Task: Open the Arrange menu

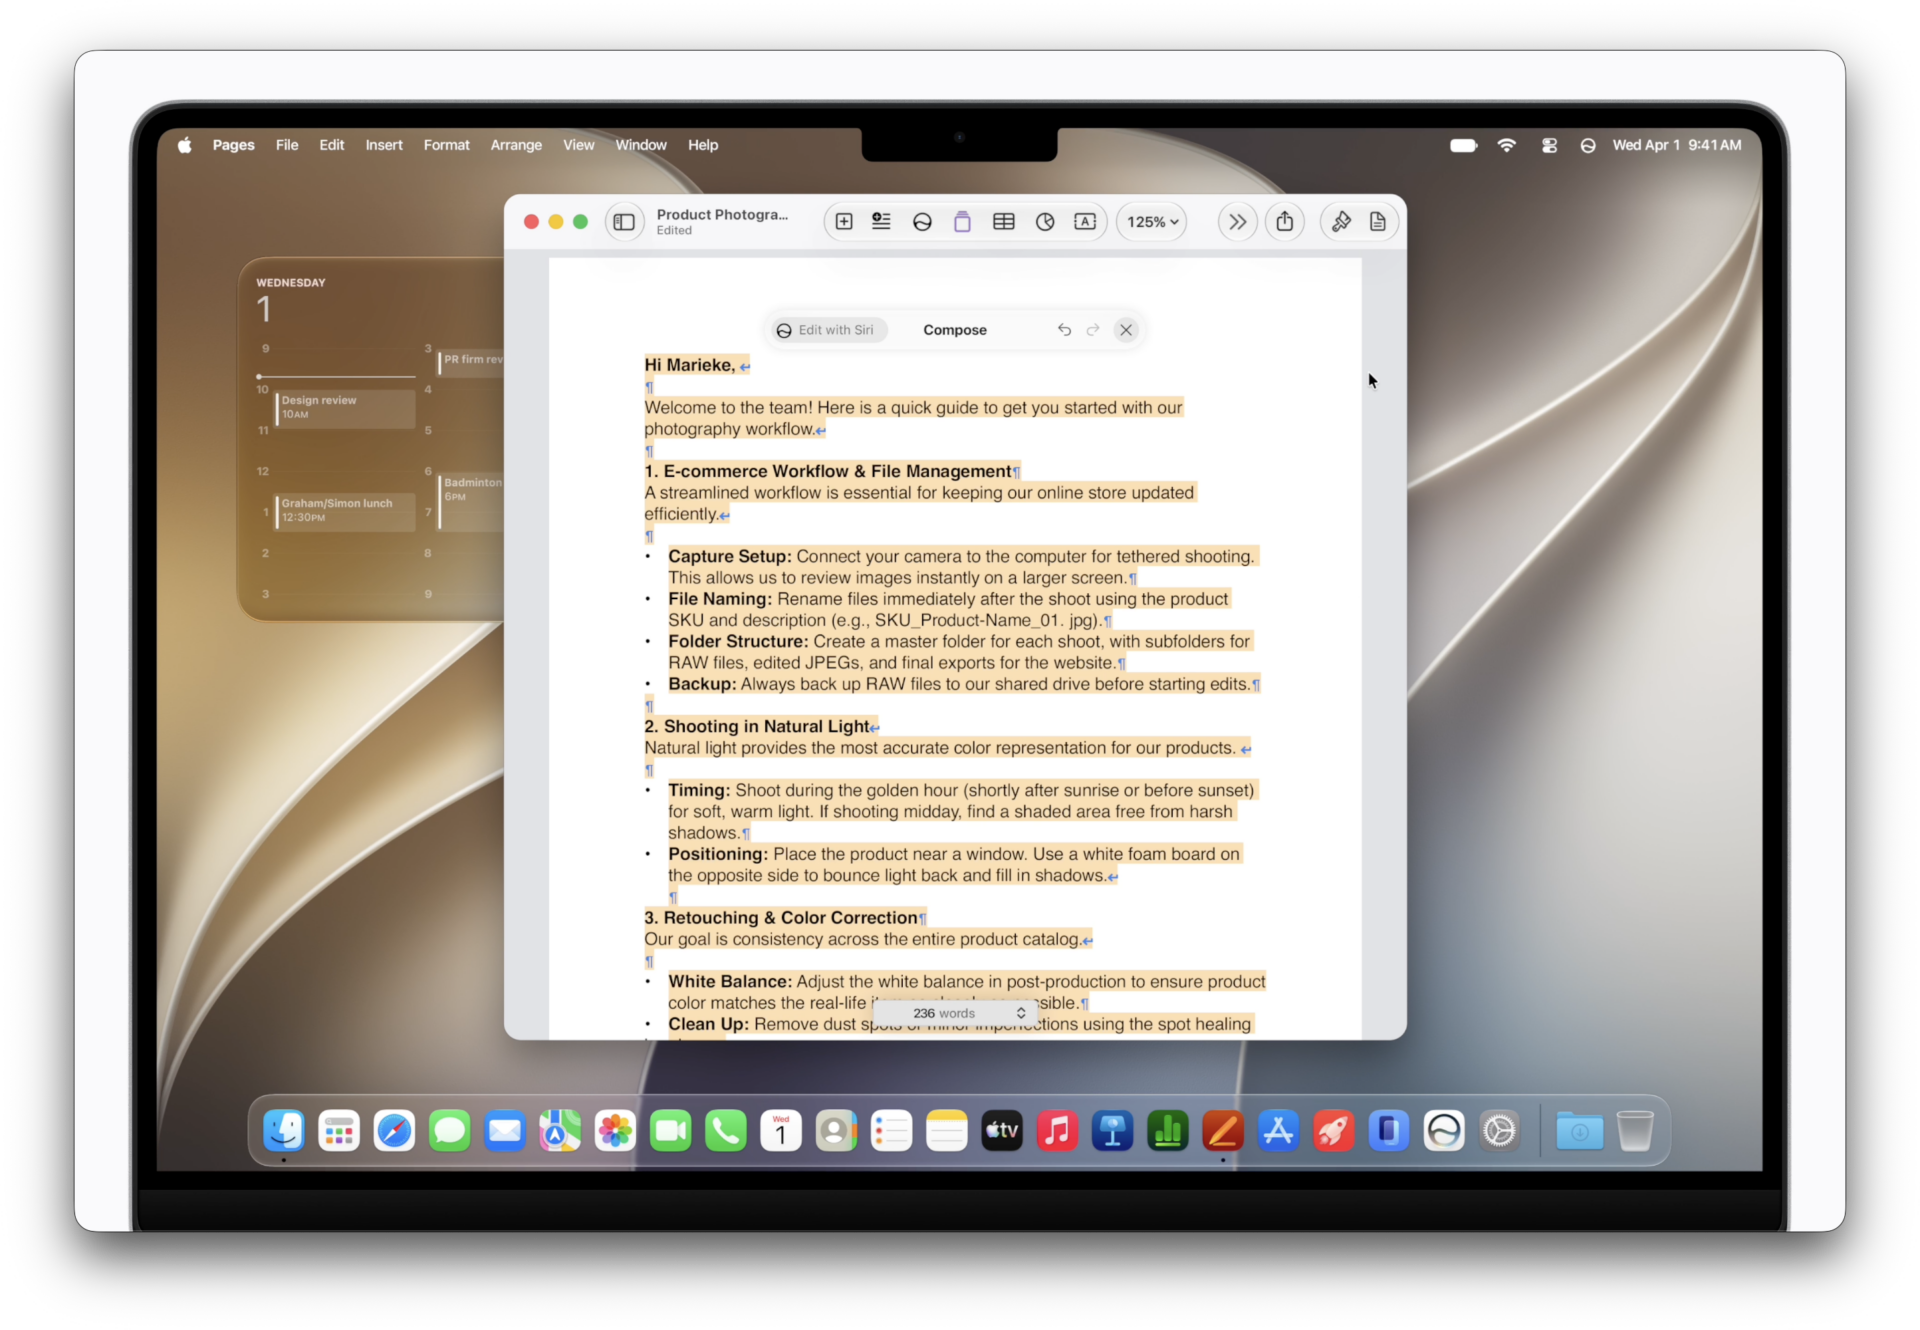Action: pos(516,145)
